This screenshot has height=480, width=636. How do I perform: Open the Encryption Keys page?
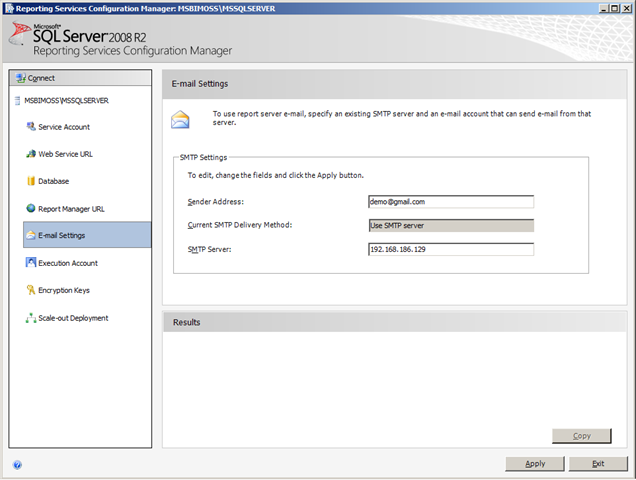click(x=64, y=290)
